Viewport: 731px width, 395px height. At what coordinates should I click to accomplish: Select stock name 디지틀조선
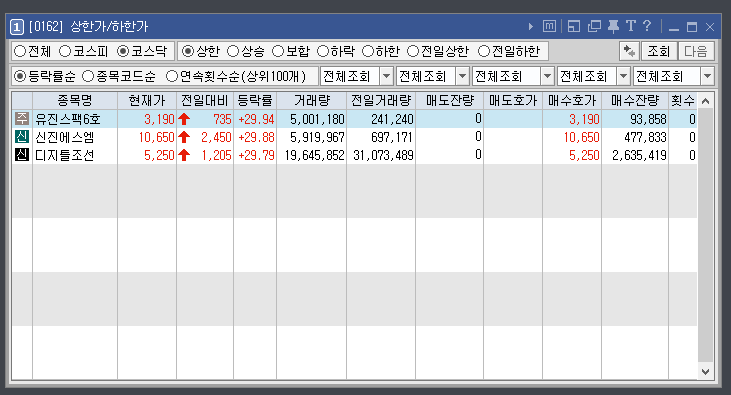click(x=65, y=155)
